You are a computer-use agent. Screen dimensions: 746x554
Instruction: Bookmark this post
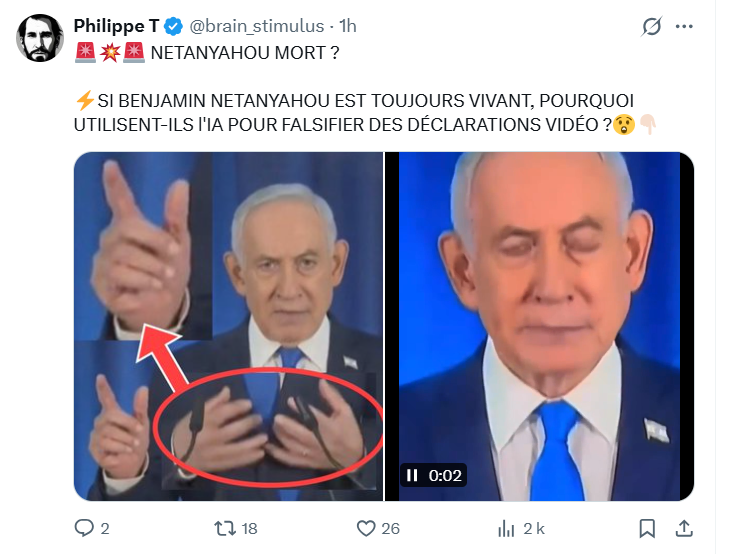point(647,528)
